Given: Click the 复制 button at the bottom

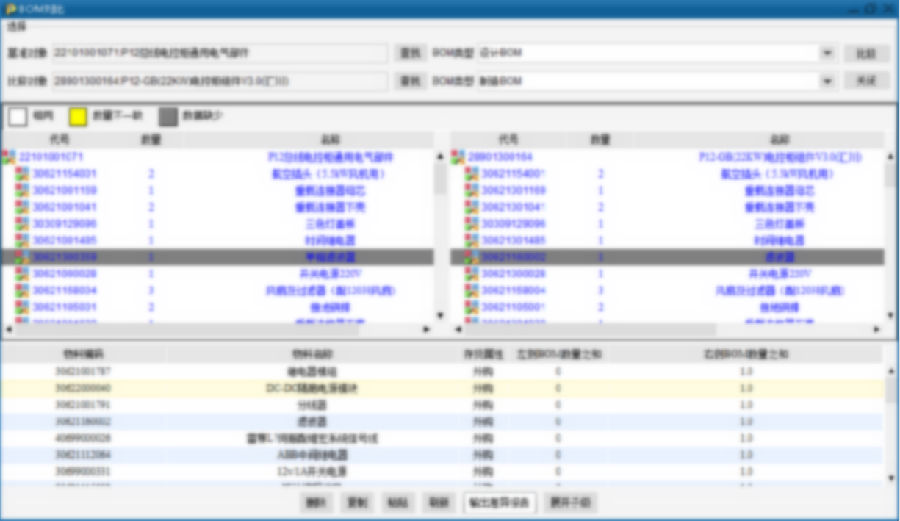Looking at the screenshot, I should point(357,503).
